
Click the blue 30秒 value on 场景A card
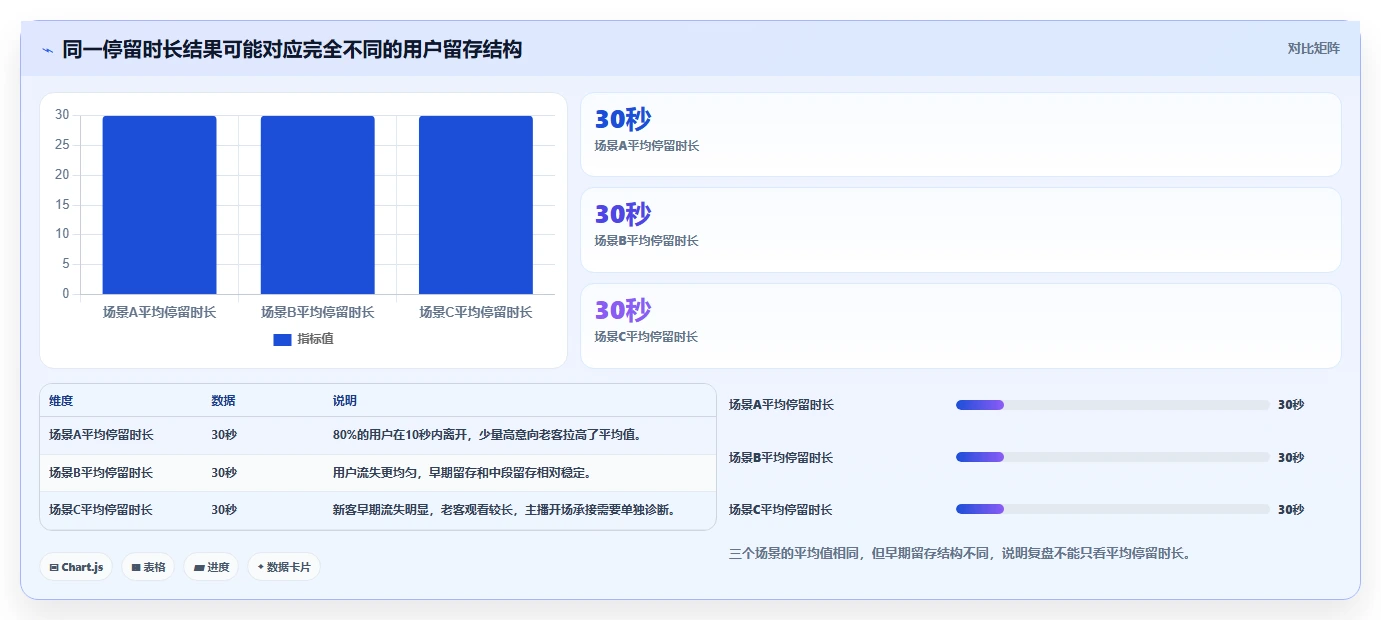(x=623, y=120)
